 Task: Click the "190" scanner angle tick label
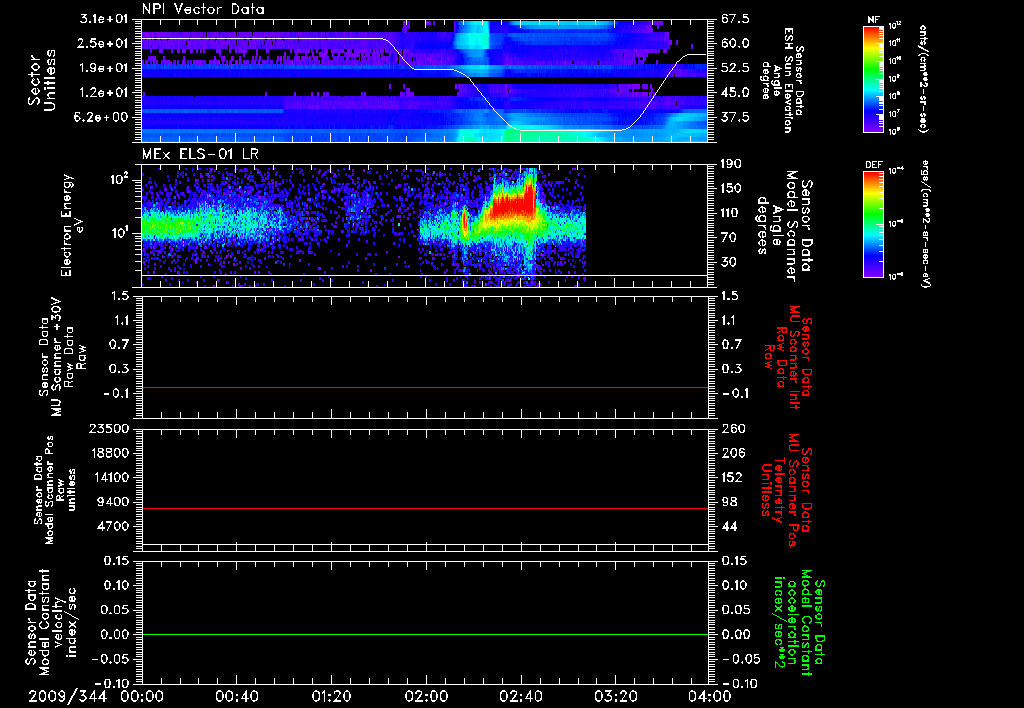click(732, 164)
